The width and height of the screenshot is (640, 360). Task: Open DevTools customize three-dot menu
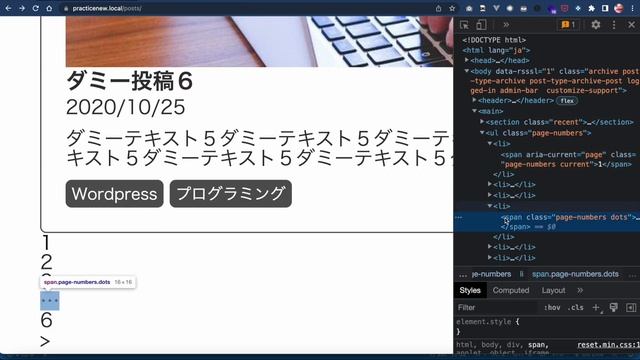tap(614, 25)
